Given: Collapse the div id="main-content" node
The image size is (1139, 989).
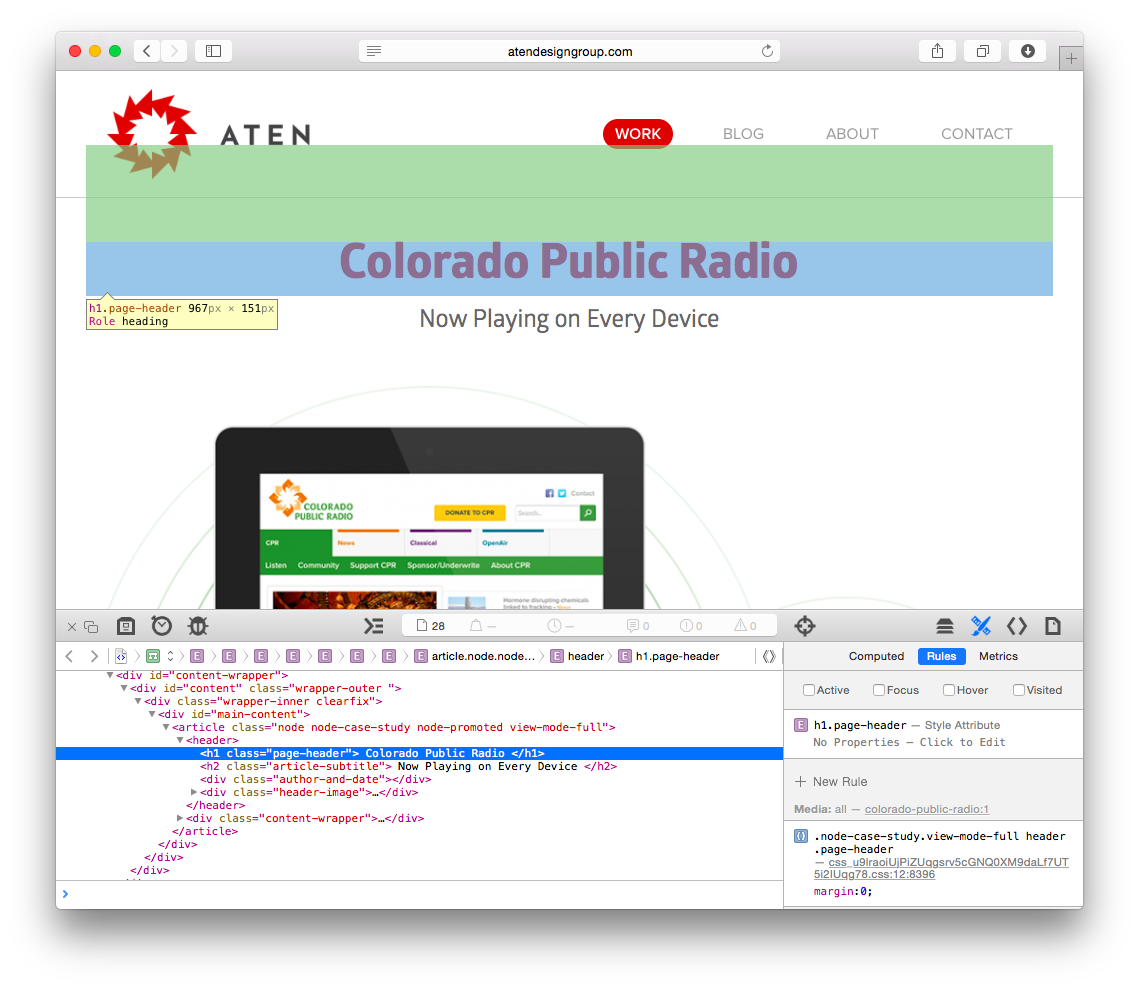Looking at the screenshot, I should coord(152,715).
